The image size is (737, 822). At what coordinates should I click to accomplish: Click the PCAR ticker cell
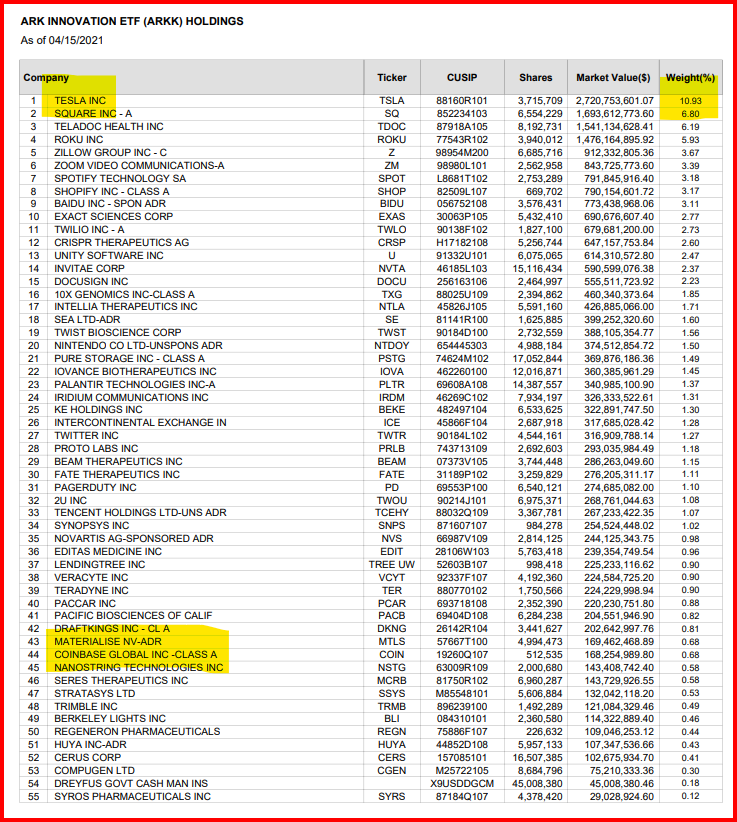tap(392, 603)
